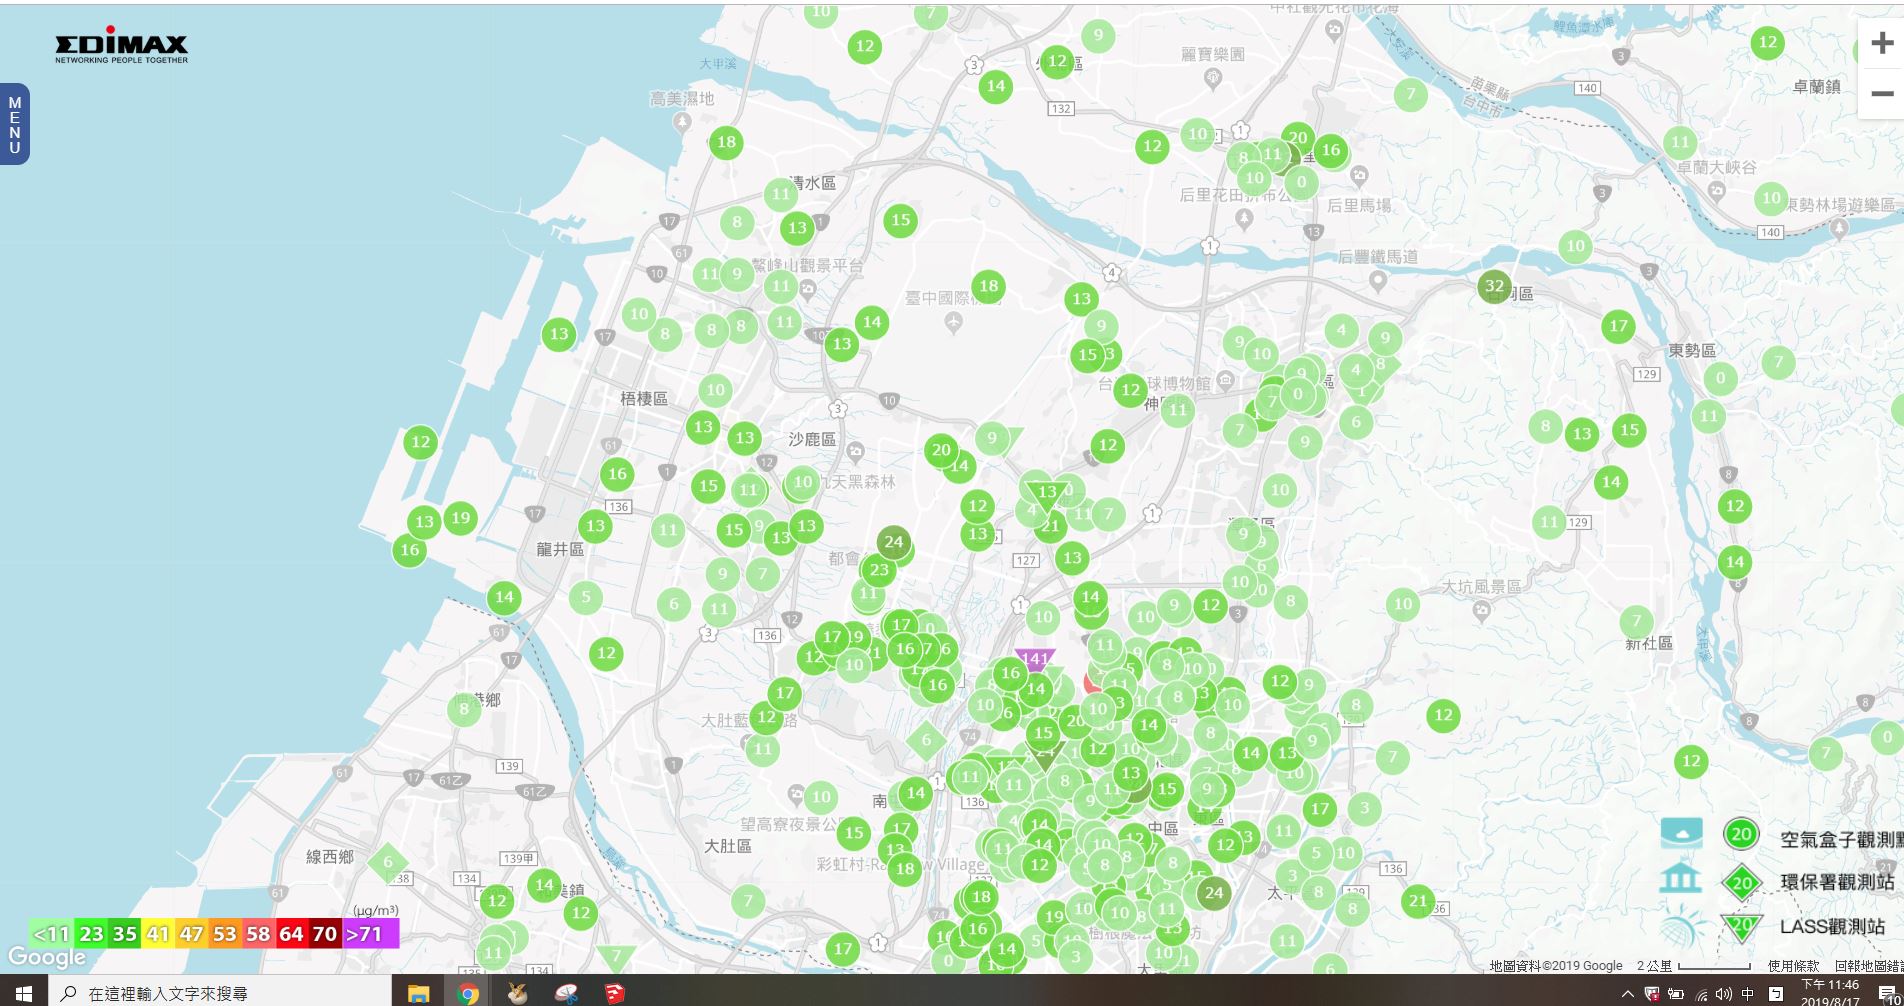
Task: Switch to Chrome in the taskbar
Action: (x=467, y=993)
